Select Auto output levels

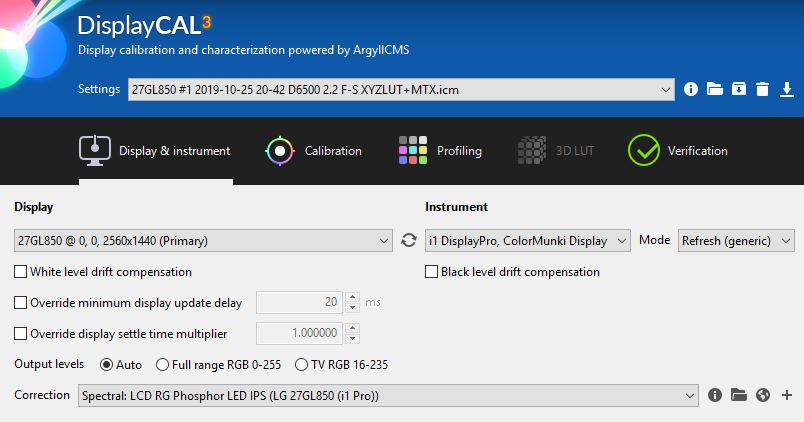pos(106,365)
